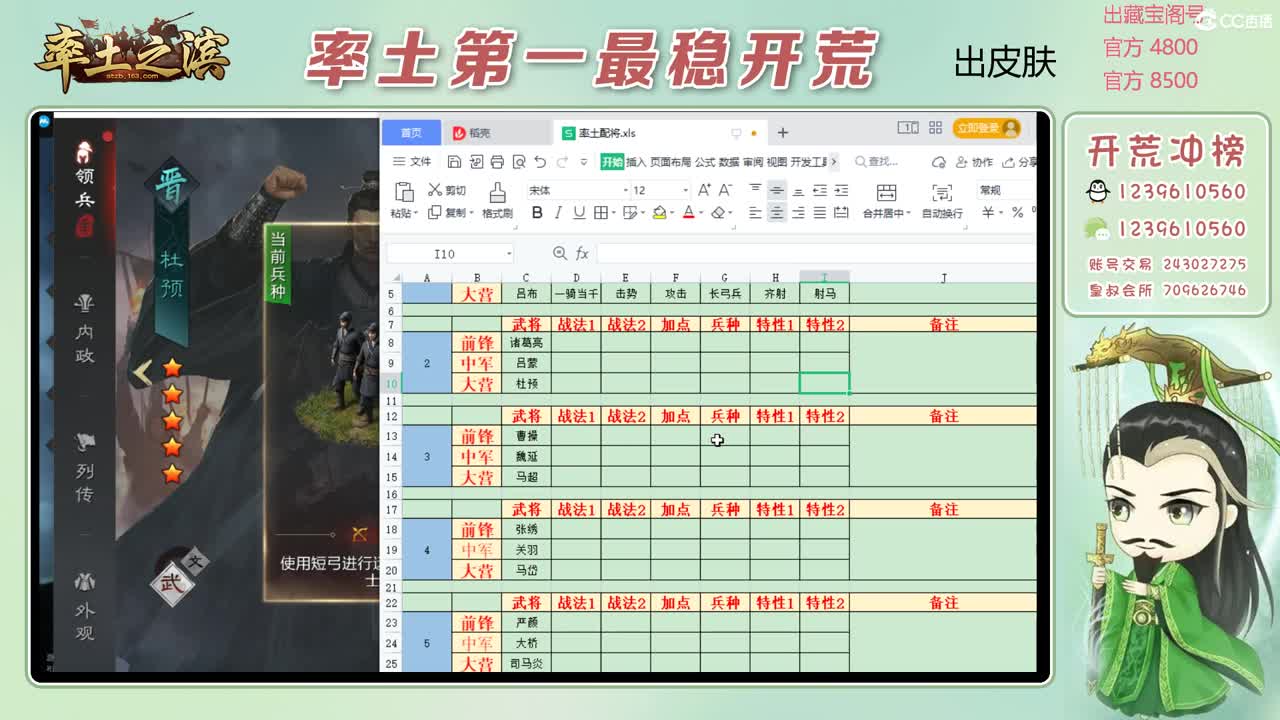Expand more ribbon tabs chevron
The width and height of the screenshot is (1280, 720).
(833, 161)
